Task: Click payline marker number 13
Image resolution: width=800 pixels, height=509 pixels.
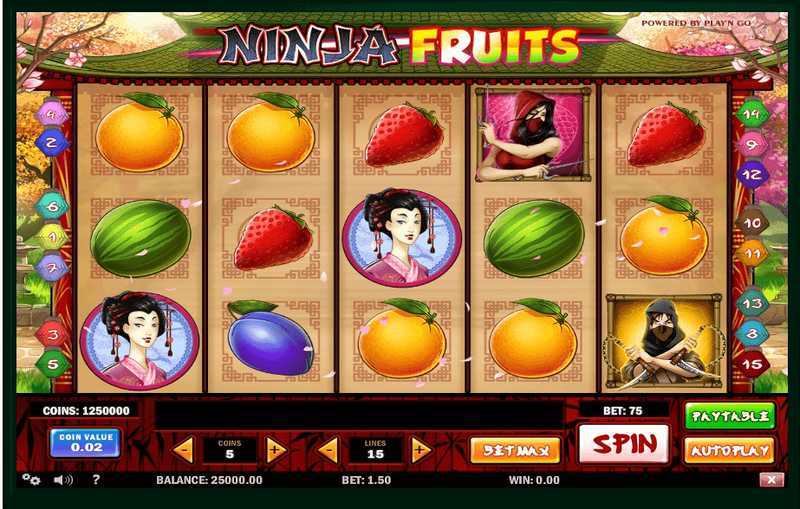Action: pyautogui.click(x=752, y=304)
